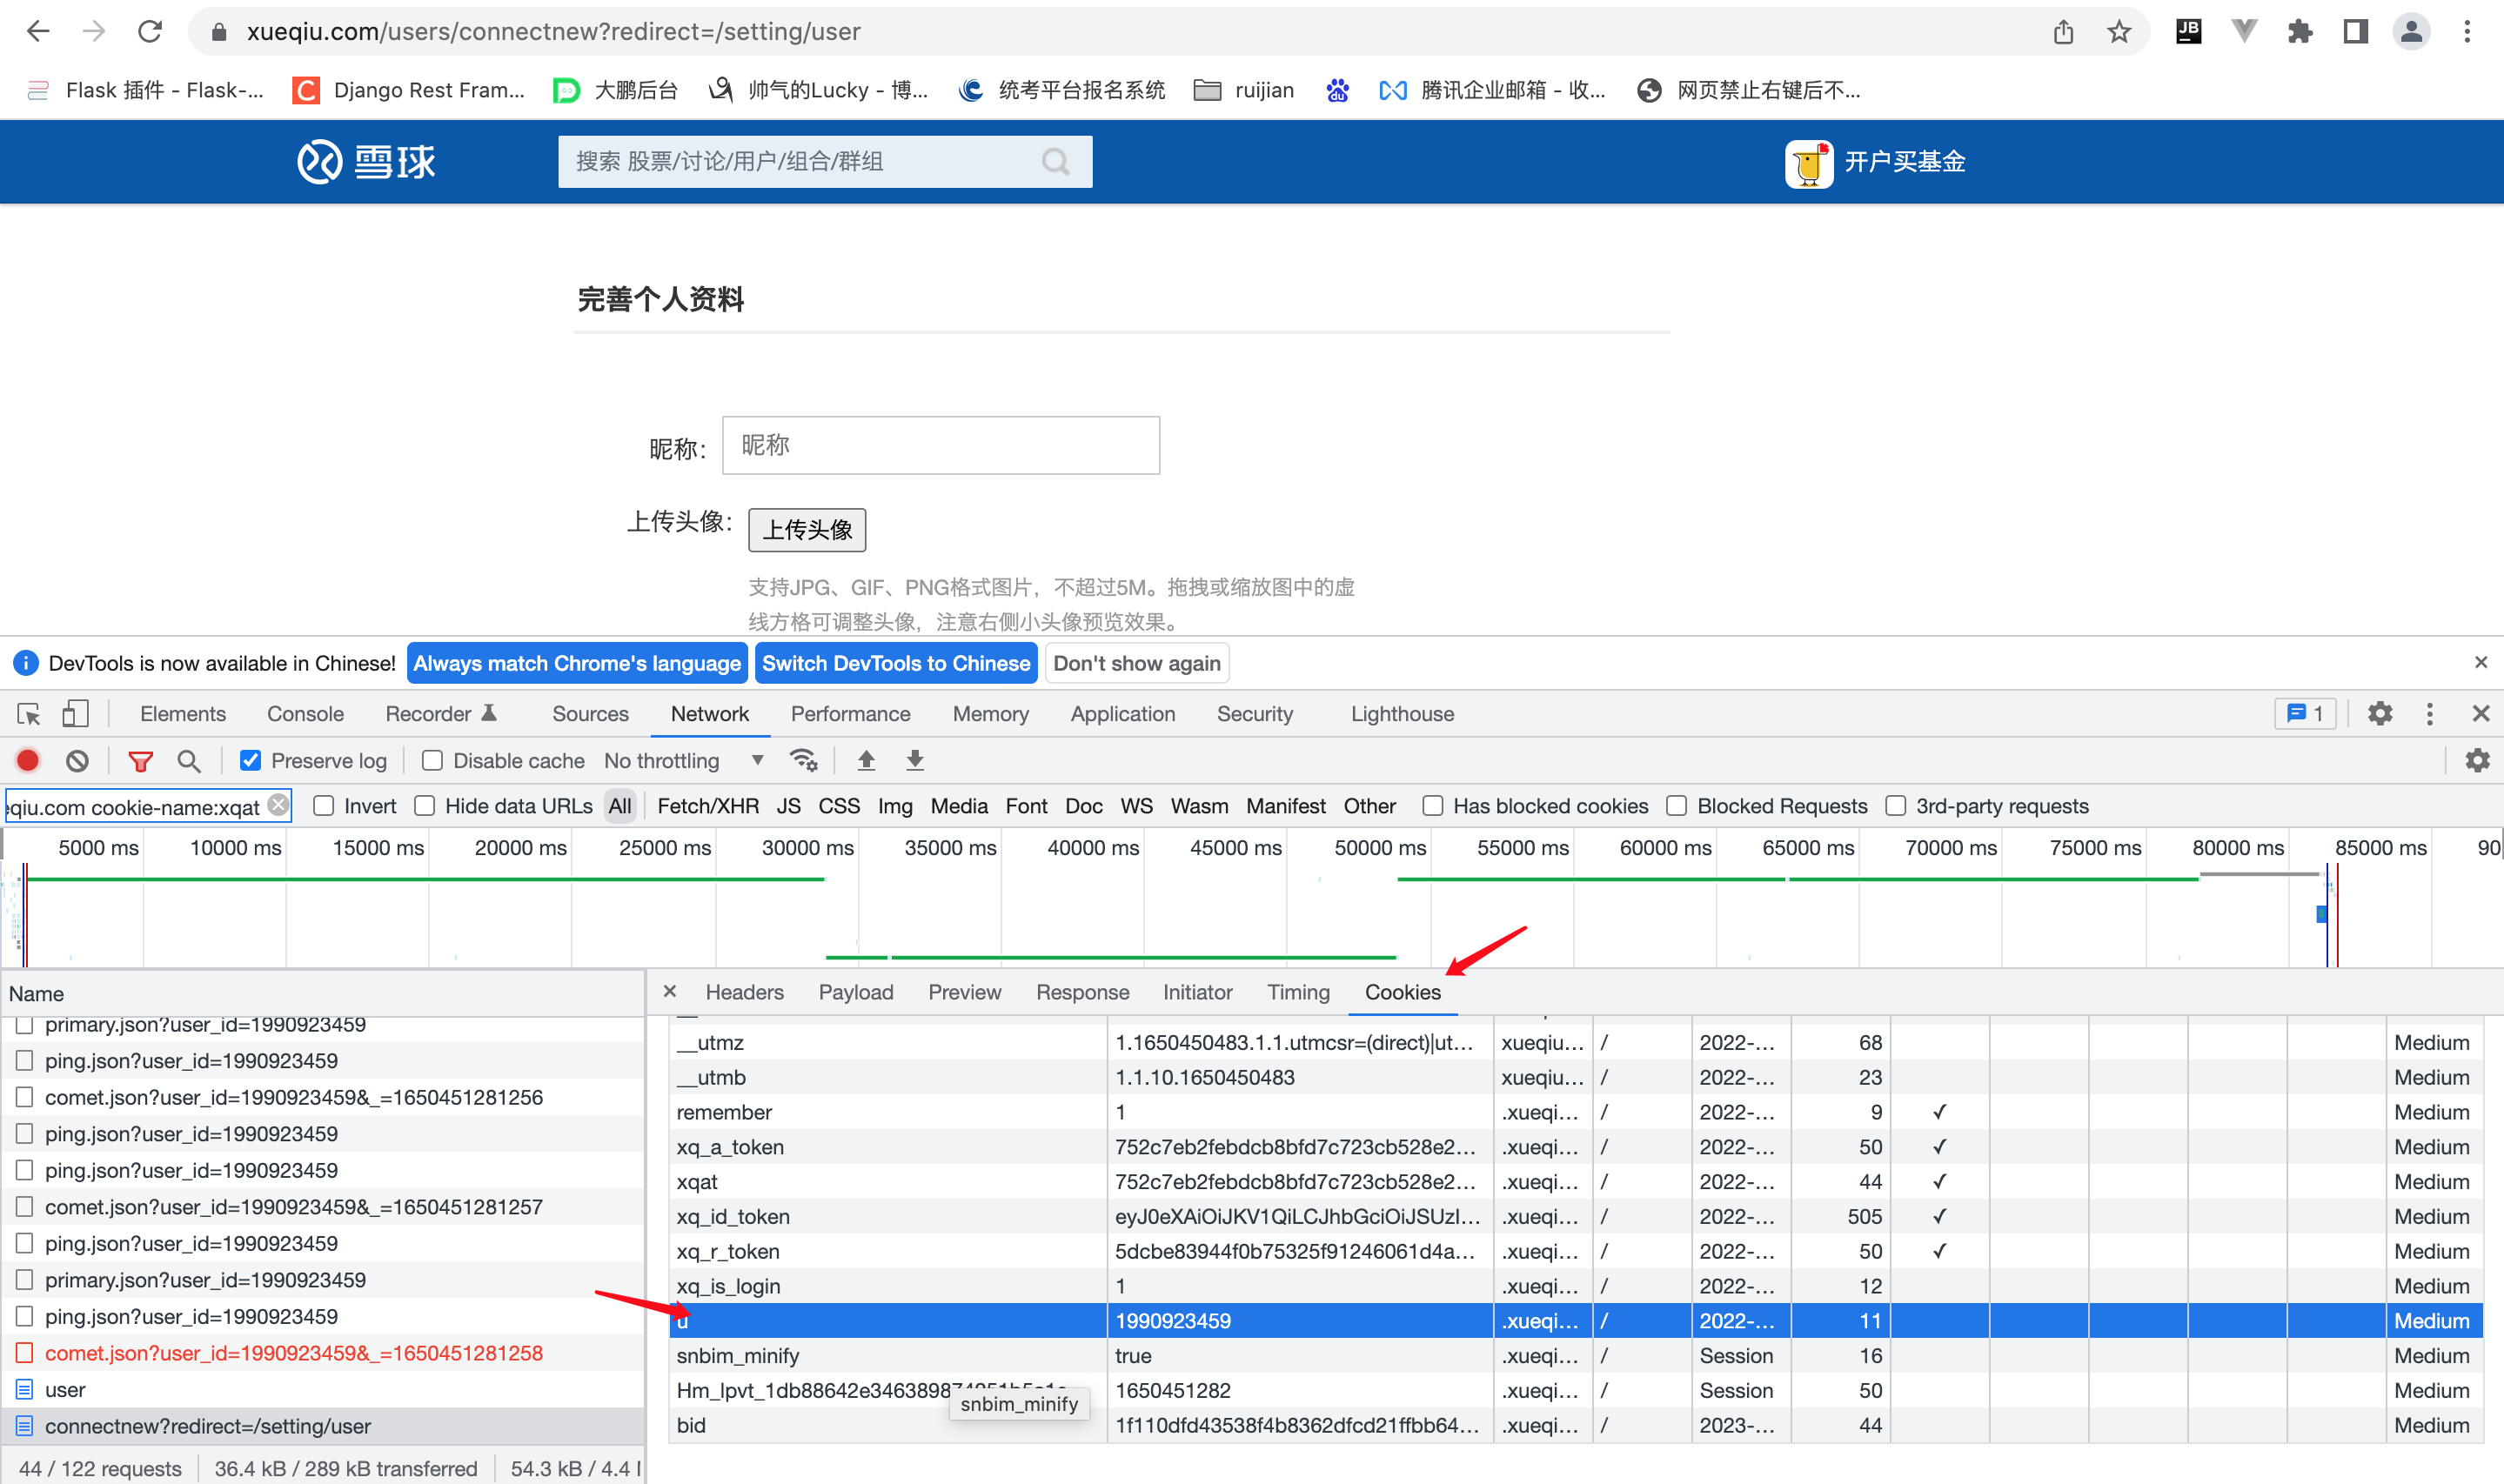Select the connectnew?redirect=/setting/user request
This screenshot has height=1484, width=2504.
coord(322,1426)
